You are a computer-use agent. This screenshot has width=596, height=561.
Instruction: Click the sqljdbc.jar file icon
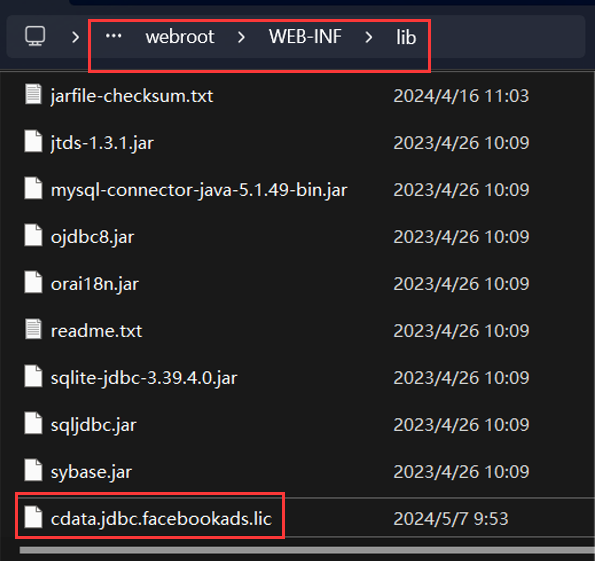33,423
